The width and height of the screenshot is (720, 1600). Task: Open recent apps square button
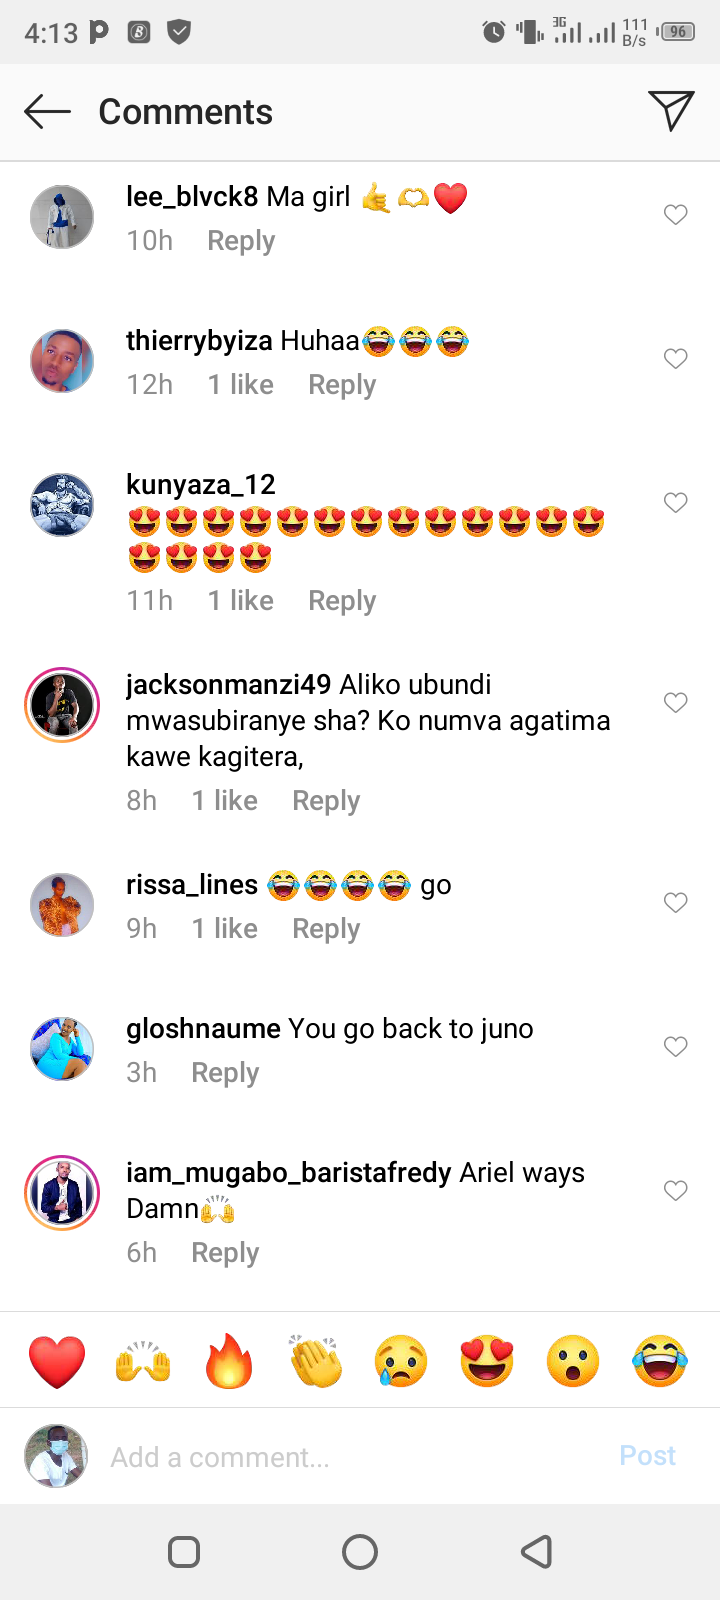(x=184, y=1552)
